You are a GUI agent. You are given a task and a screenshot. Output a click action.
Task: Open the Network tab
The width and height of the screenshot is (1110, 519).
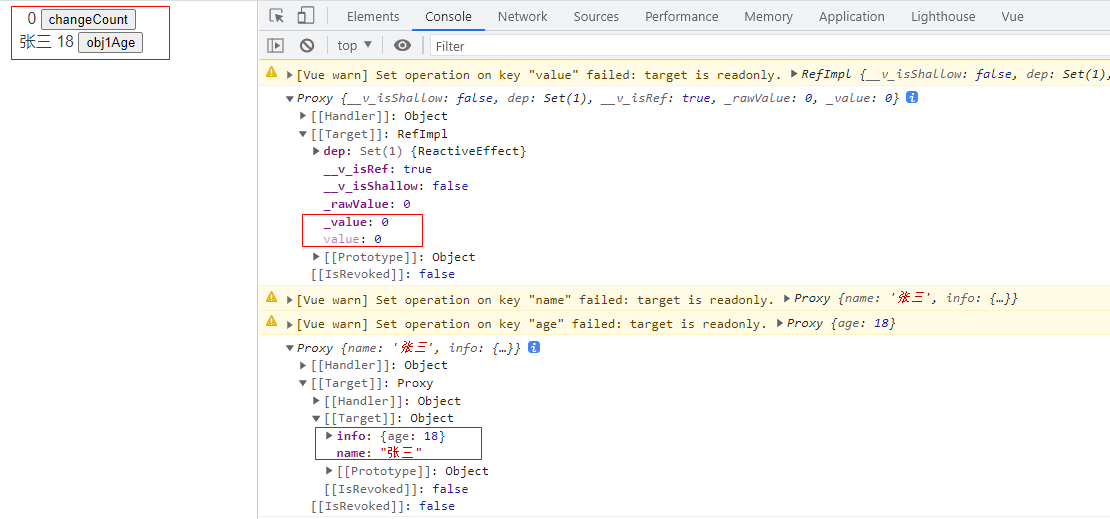[522, 16]
